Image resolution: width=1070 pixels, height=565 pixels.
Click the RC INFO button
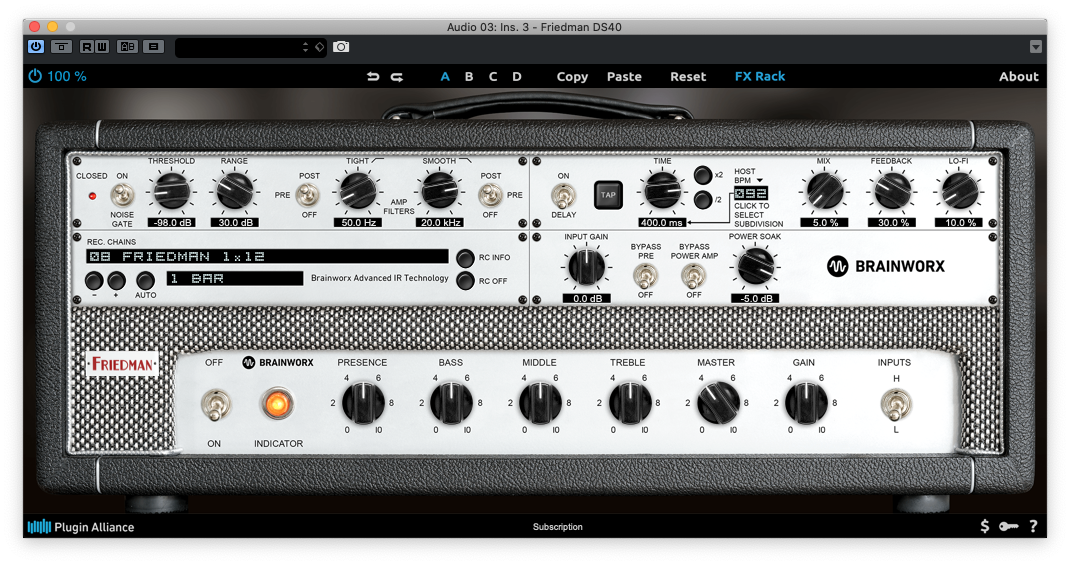pyautogui.click(x=465, y=258)
